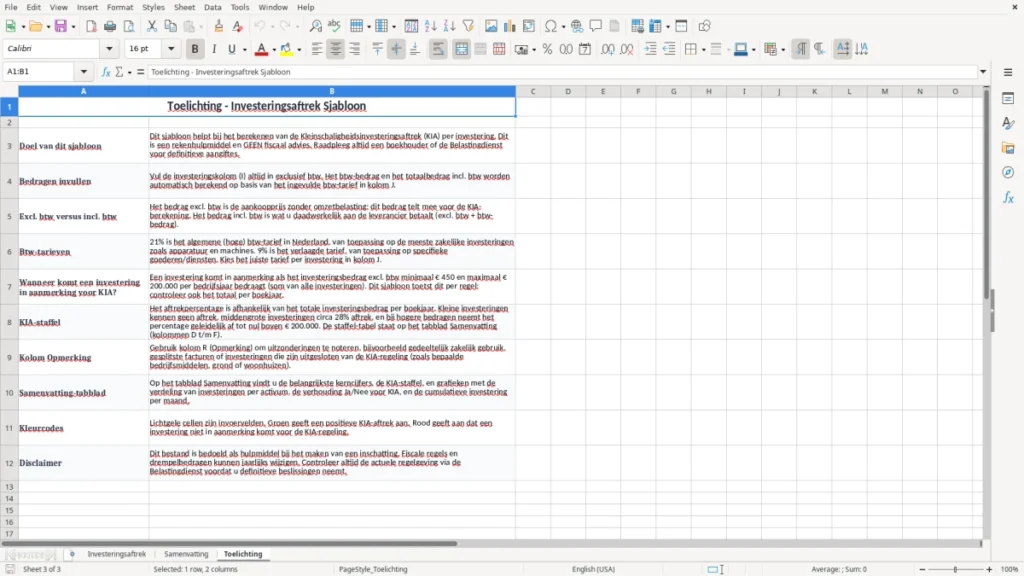Image resolution: width=1024 pixels, height=576 pixels.
Task: Click the Copy icon in the toolbar
Action: coord(170,26)
